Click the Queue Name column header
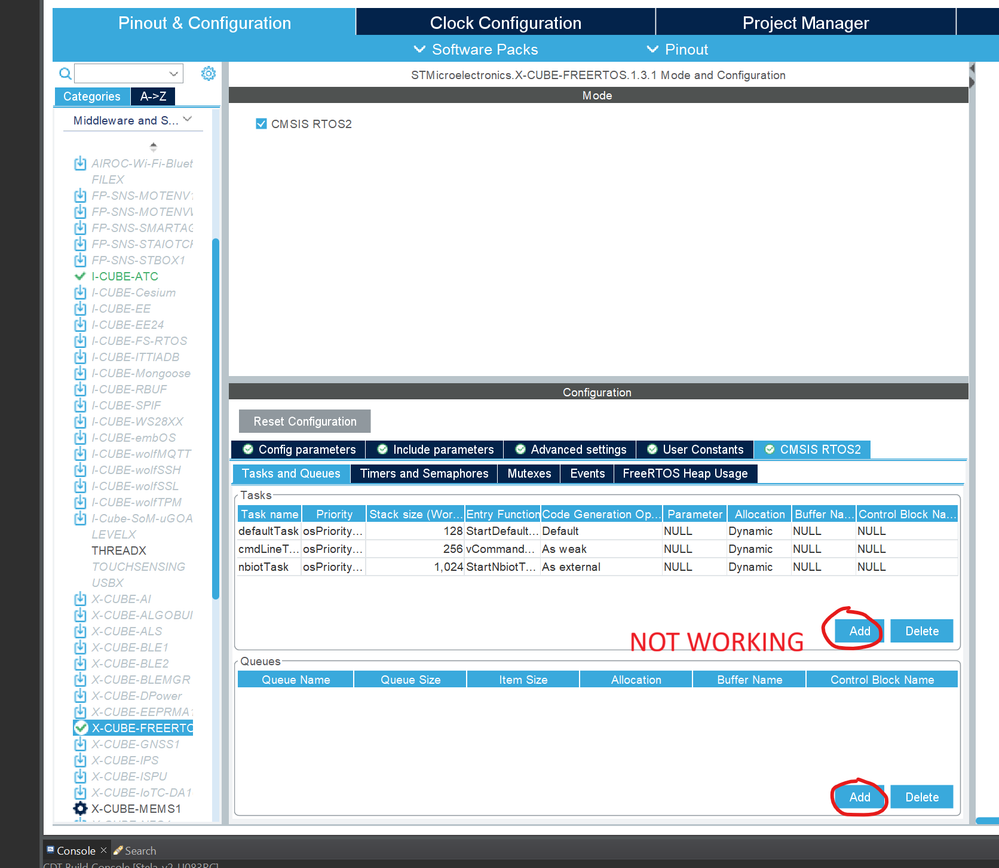The image size is (999, 868). [296, 680]
